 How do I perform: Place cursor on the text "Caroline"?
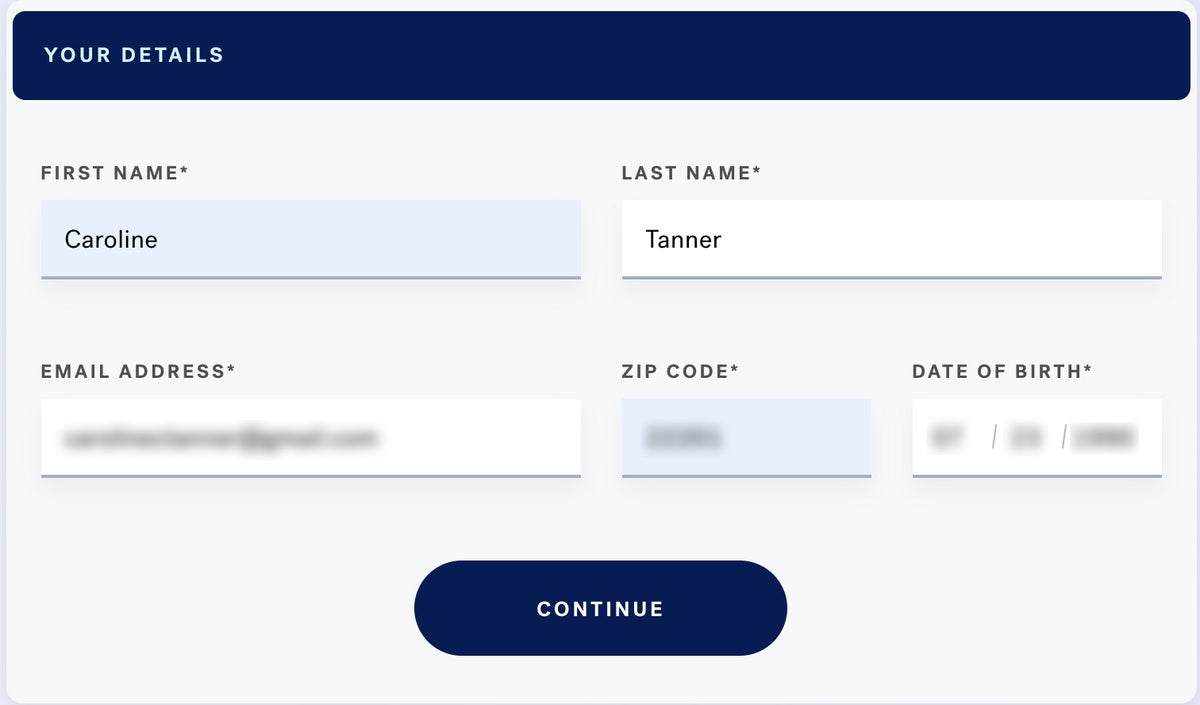pos(111,239)
